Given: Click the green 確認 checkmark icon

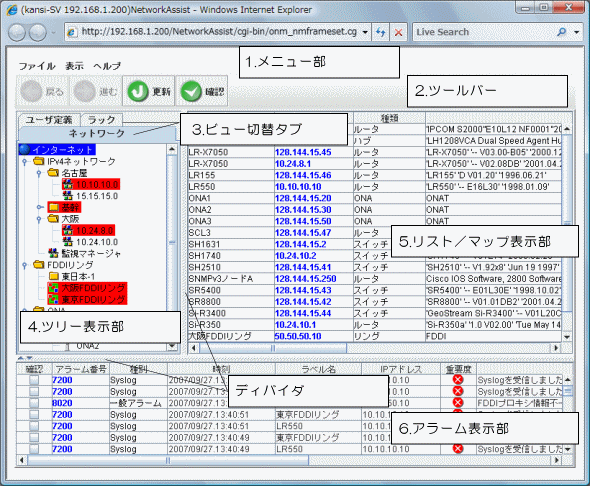Looking at the screenshot, I should click(x=191, y=91).
